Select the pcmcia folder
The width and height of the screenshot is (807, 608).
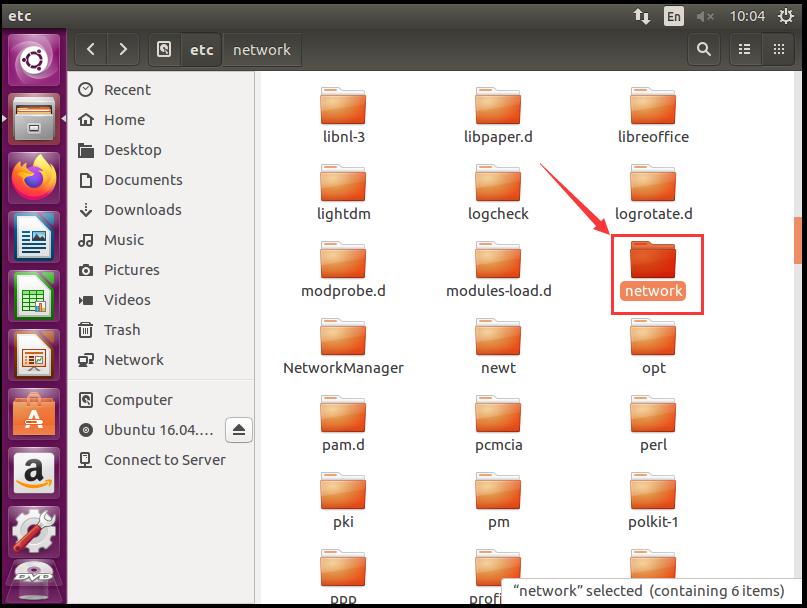pyautogui.click(x=498, y=424)
